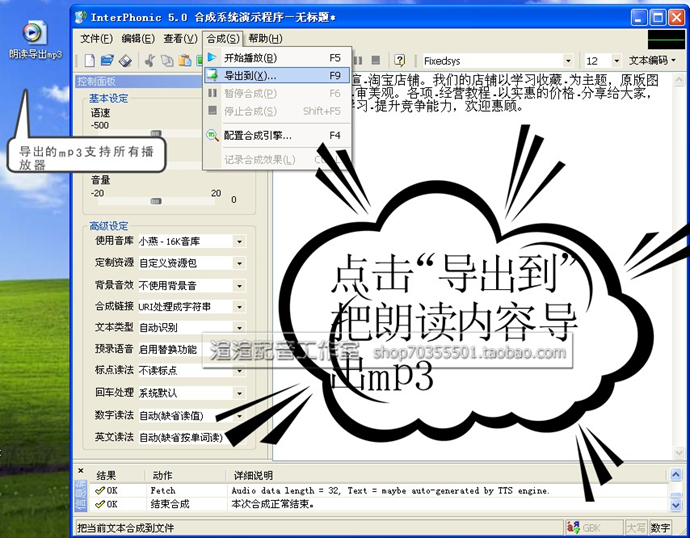The width and height of the screenshot is (690, 538).
Task: Click the Help question mark icon
Action: (x=399, y=60)
